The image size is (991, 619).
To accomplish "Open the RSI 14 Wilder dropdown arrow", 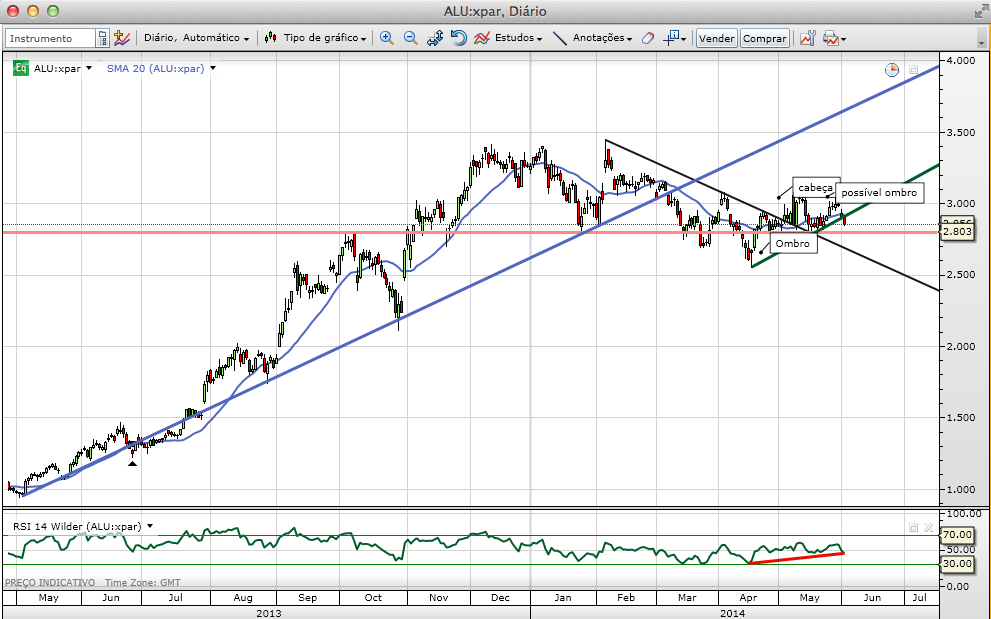I will pyautogui.click(x=150, y=525).
